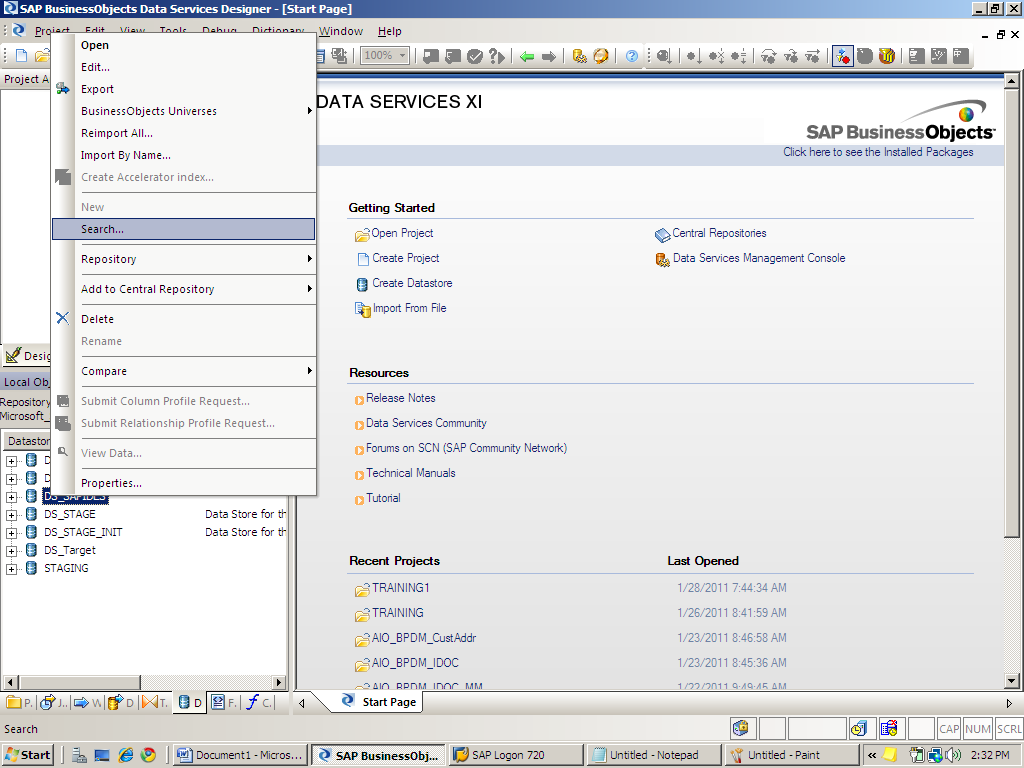The height and width of the screenshot is (768, 1024).
Task: Click the Import From File link
Action: [409, 308]
